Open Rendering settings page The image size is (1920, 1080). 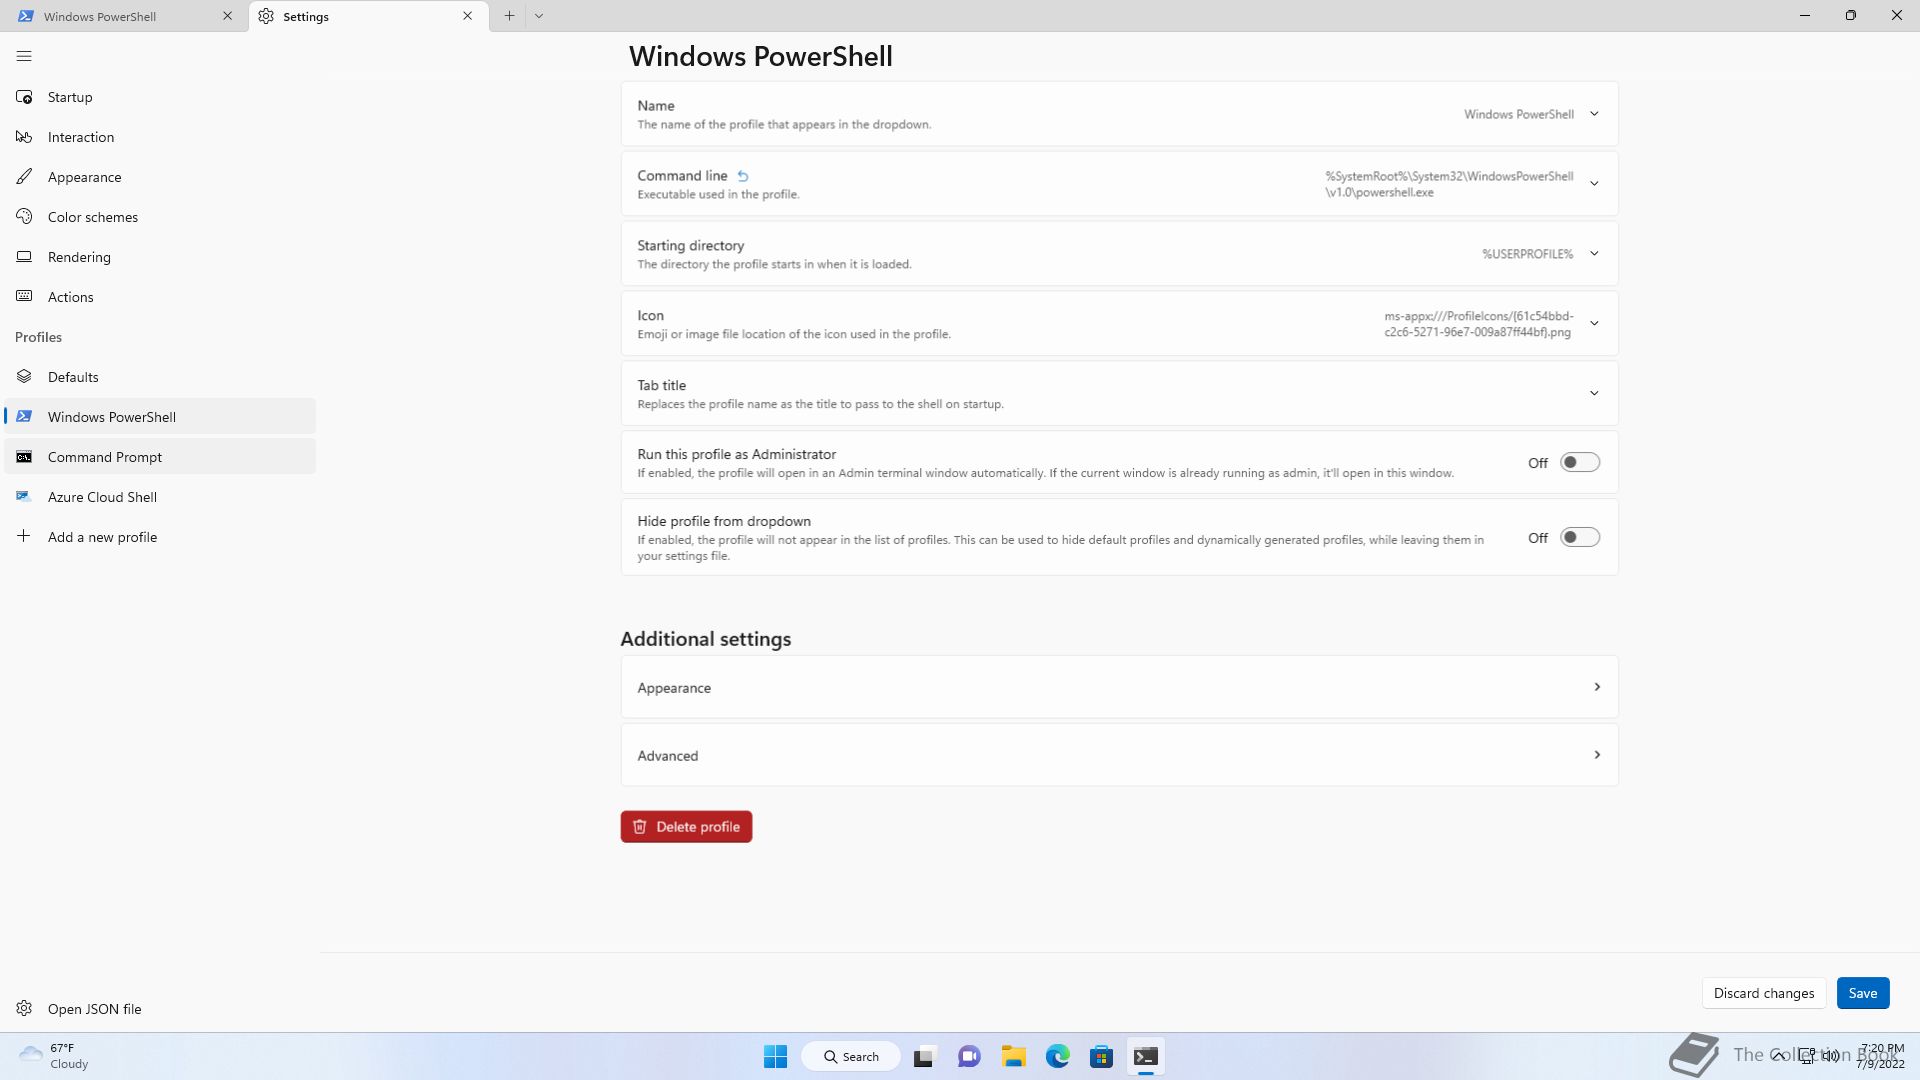[x=160, y=257]
